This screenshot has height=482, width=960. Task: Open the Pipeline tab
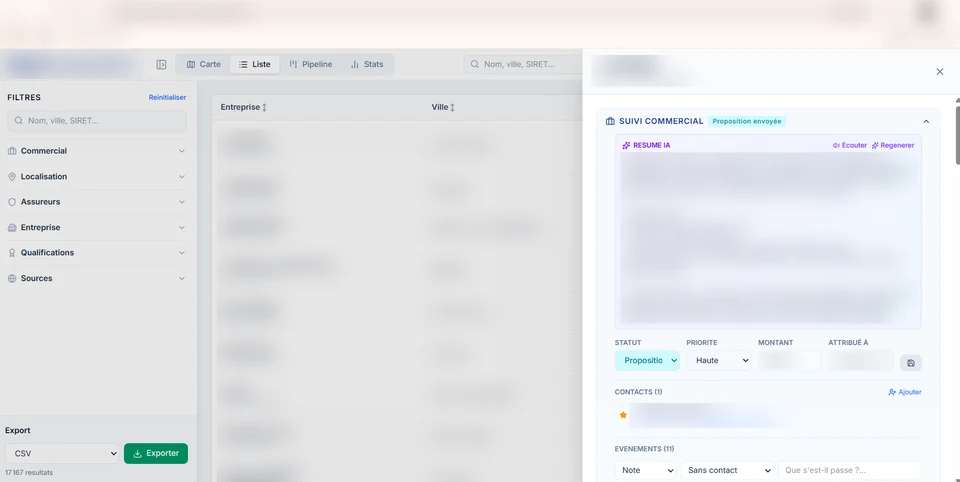(311, 64)
